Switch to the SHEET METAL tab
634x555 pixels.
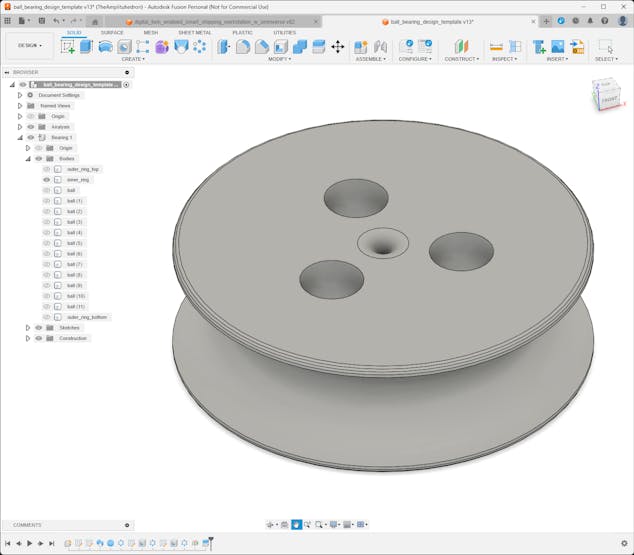(x=194, y=32)
